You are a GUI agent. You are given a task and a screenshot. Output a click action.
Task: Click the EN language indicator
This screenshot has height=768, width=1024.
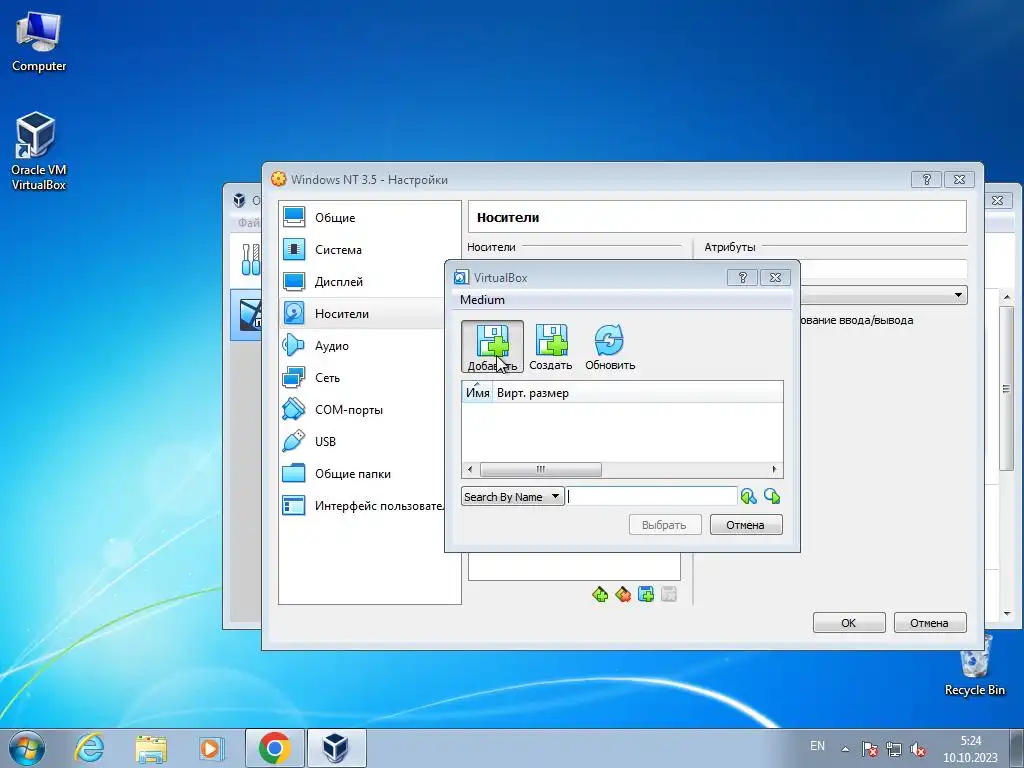(x=817, y=746)
